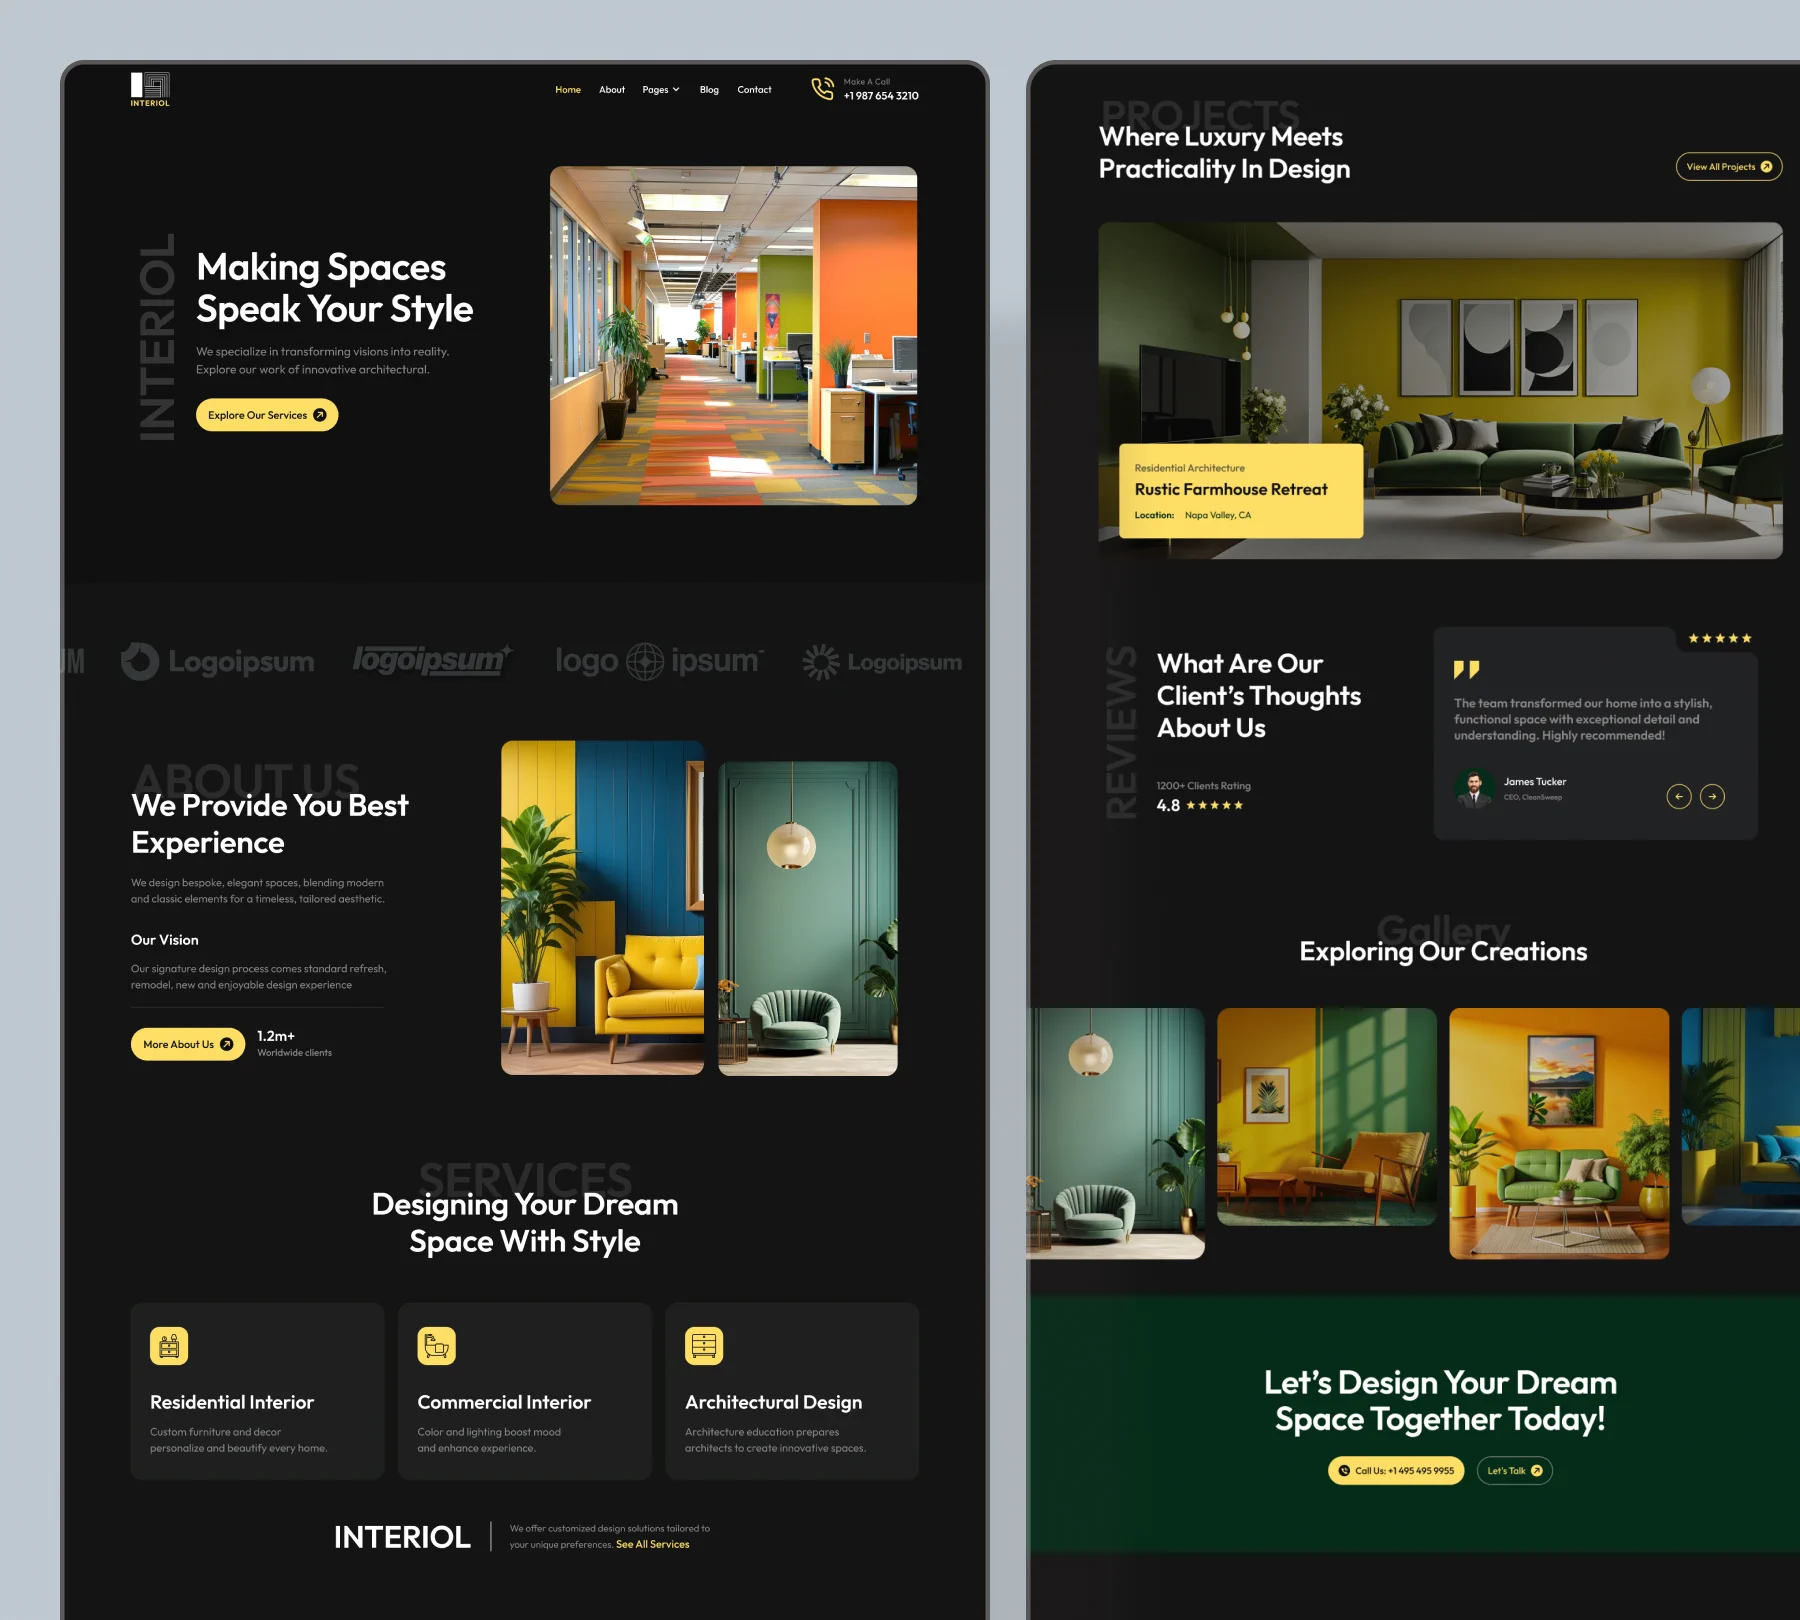Open the Residential Interior card title
The width and height of the screenshot is (1800, 1620).
232,1402
